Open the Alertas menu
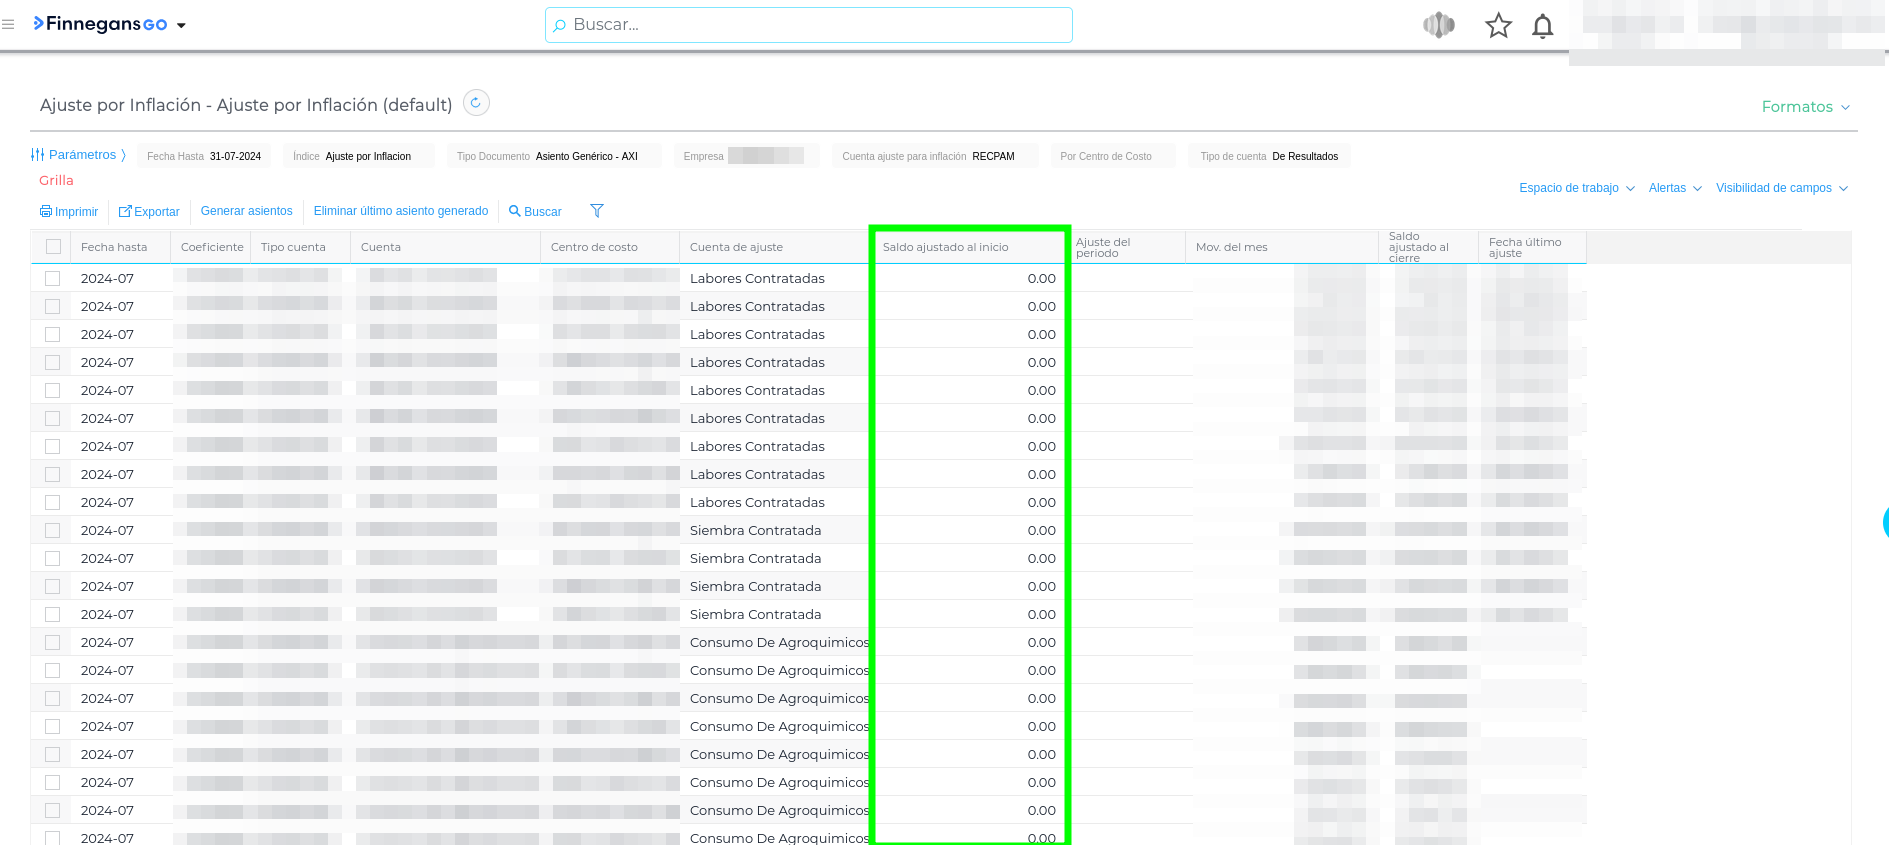 click(1674, 188)
